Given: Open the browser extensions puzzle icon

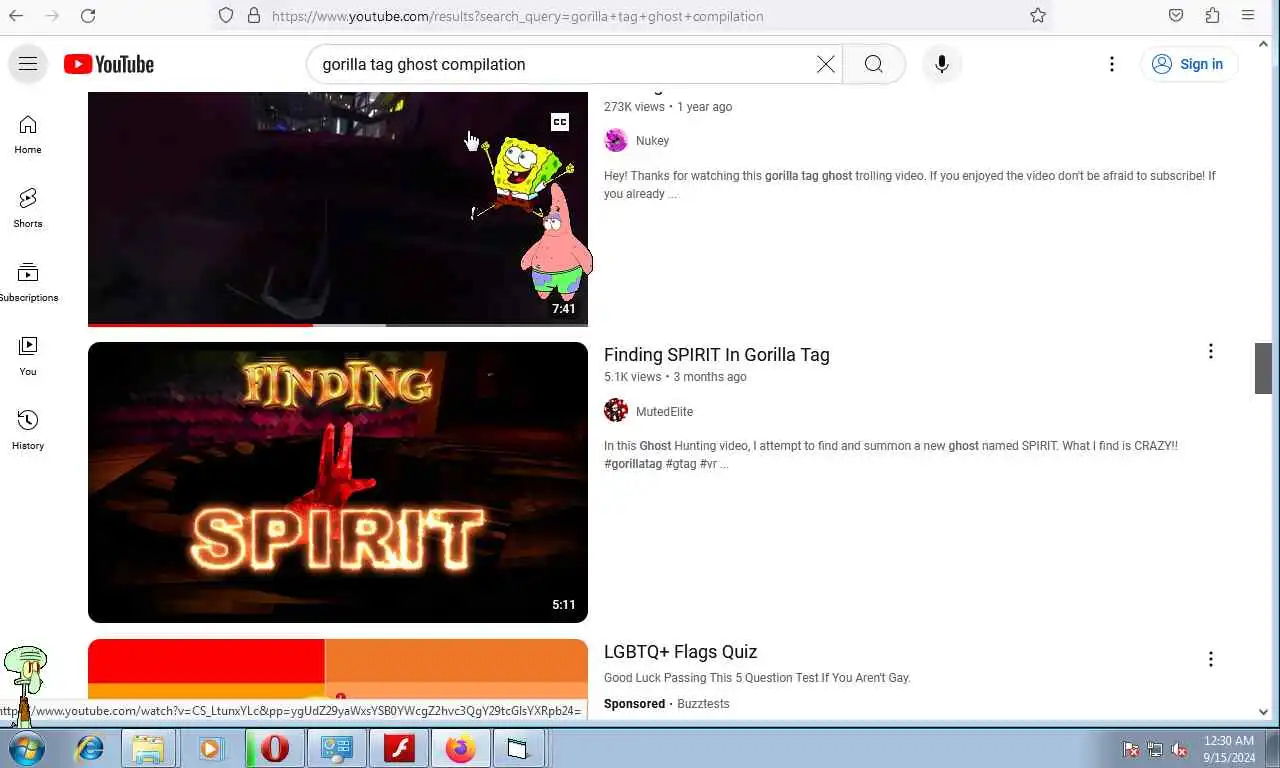Looking at the screenshot, I should [1212, 16].
